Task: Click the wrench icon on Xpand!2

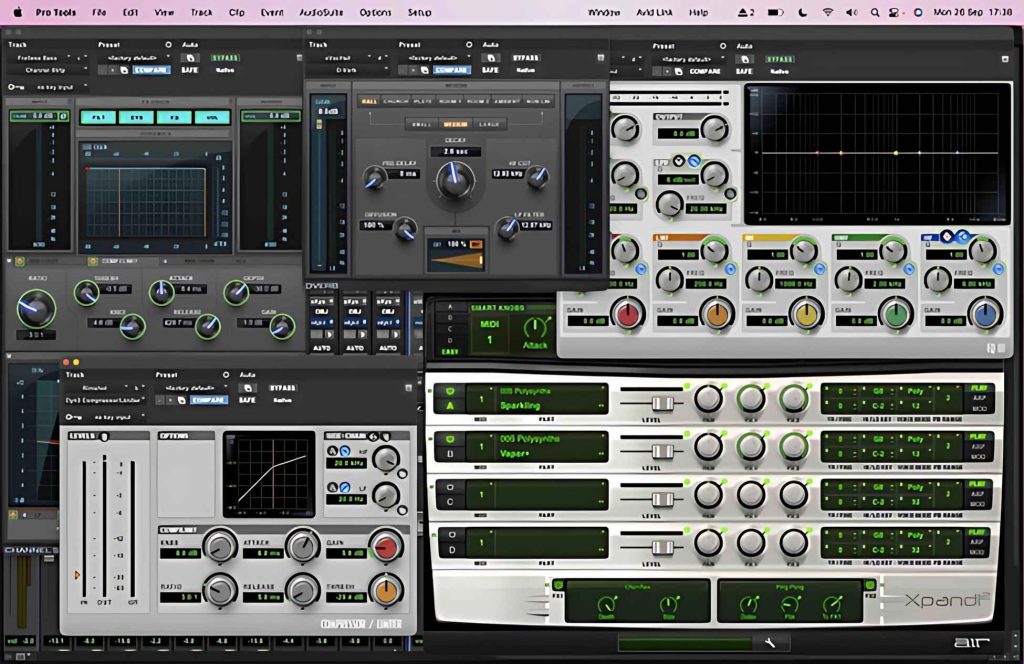Action: (x=771, y=643)
